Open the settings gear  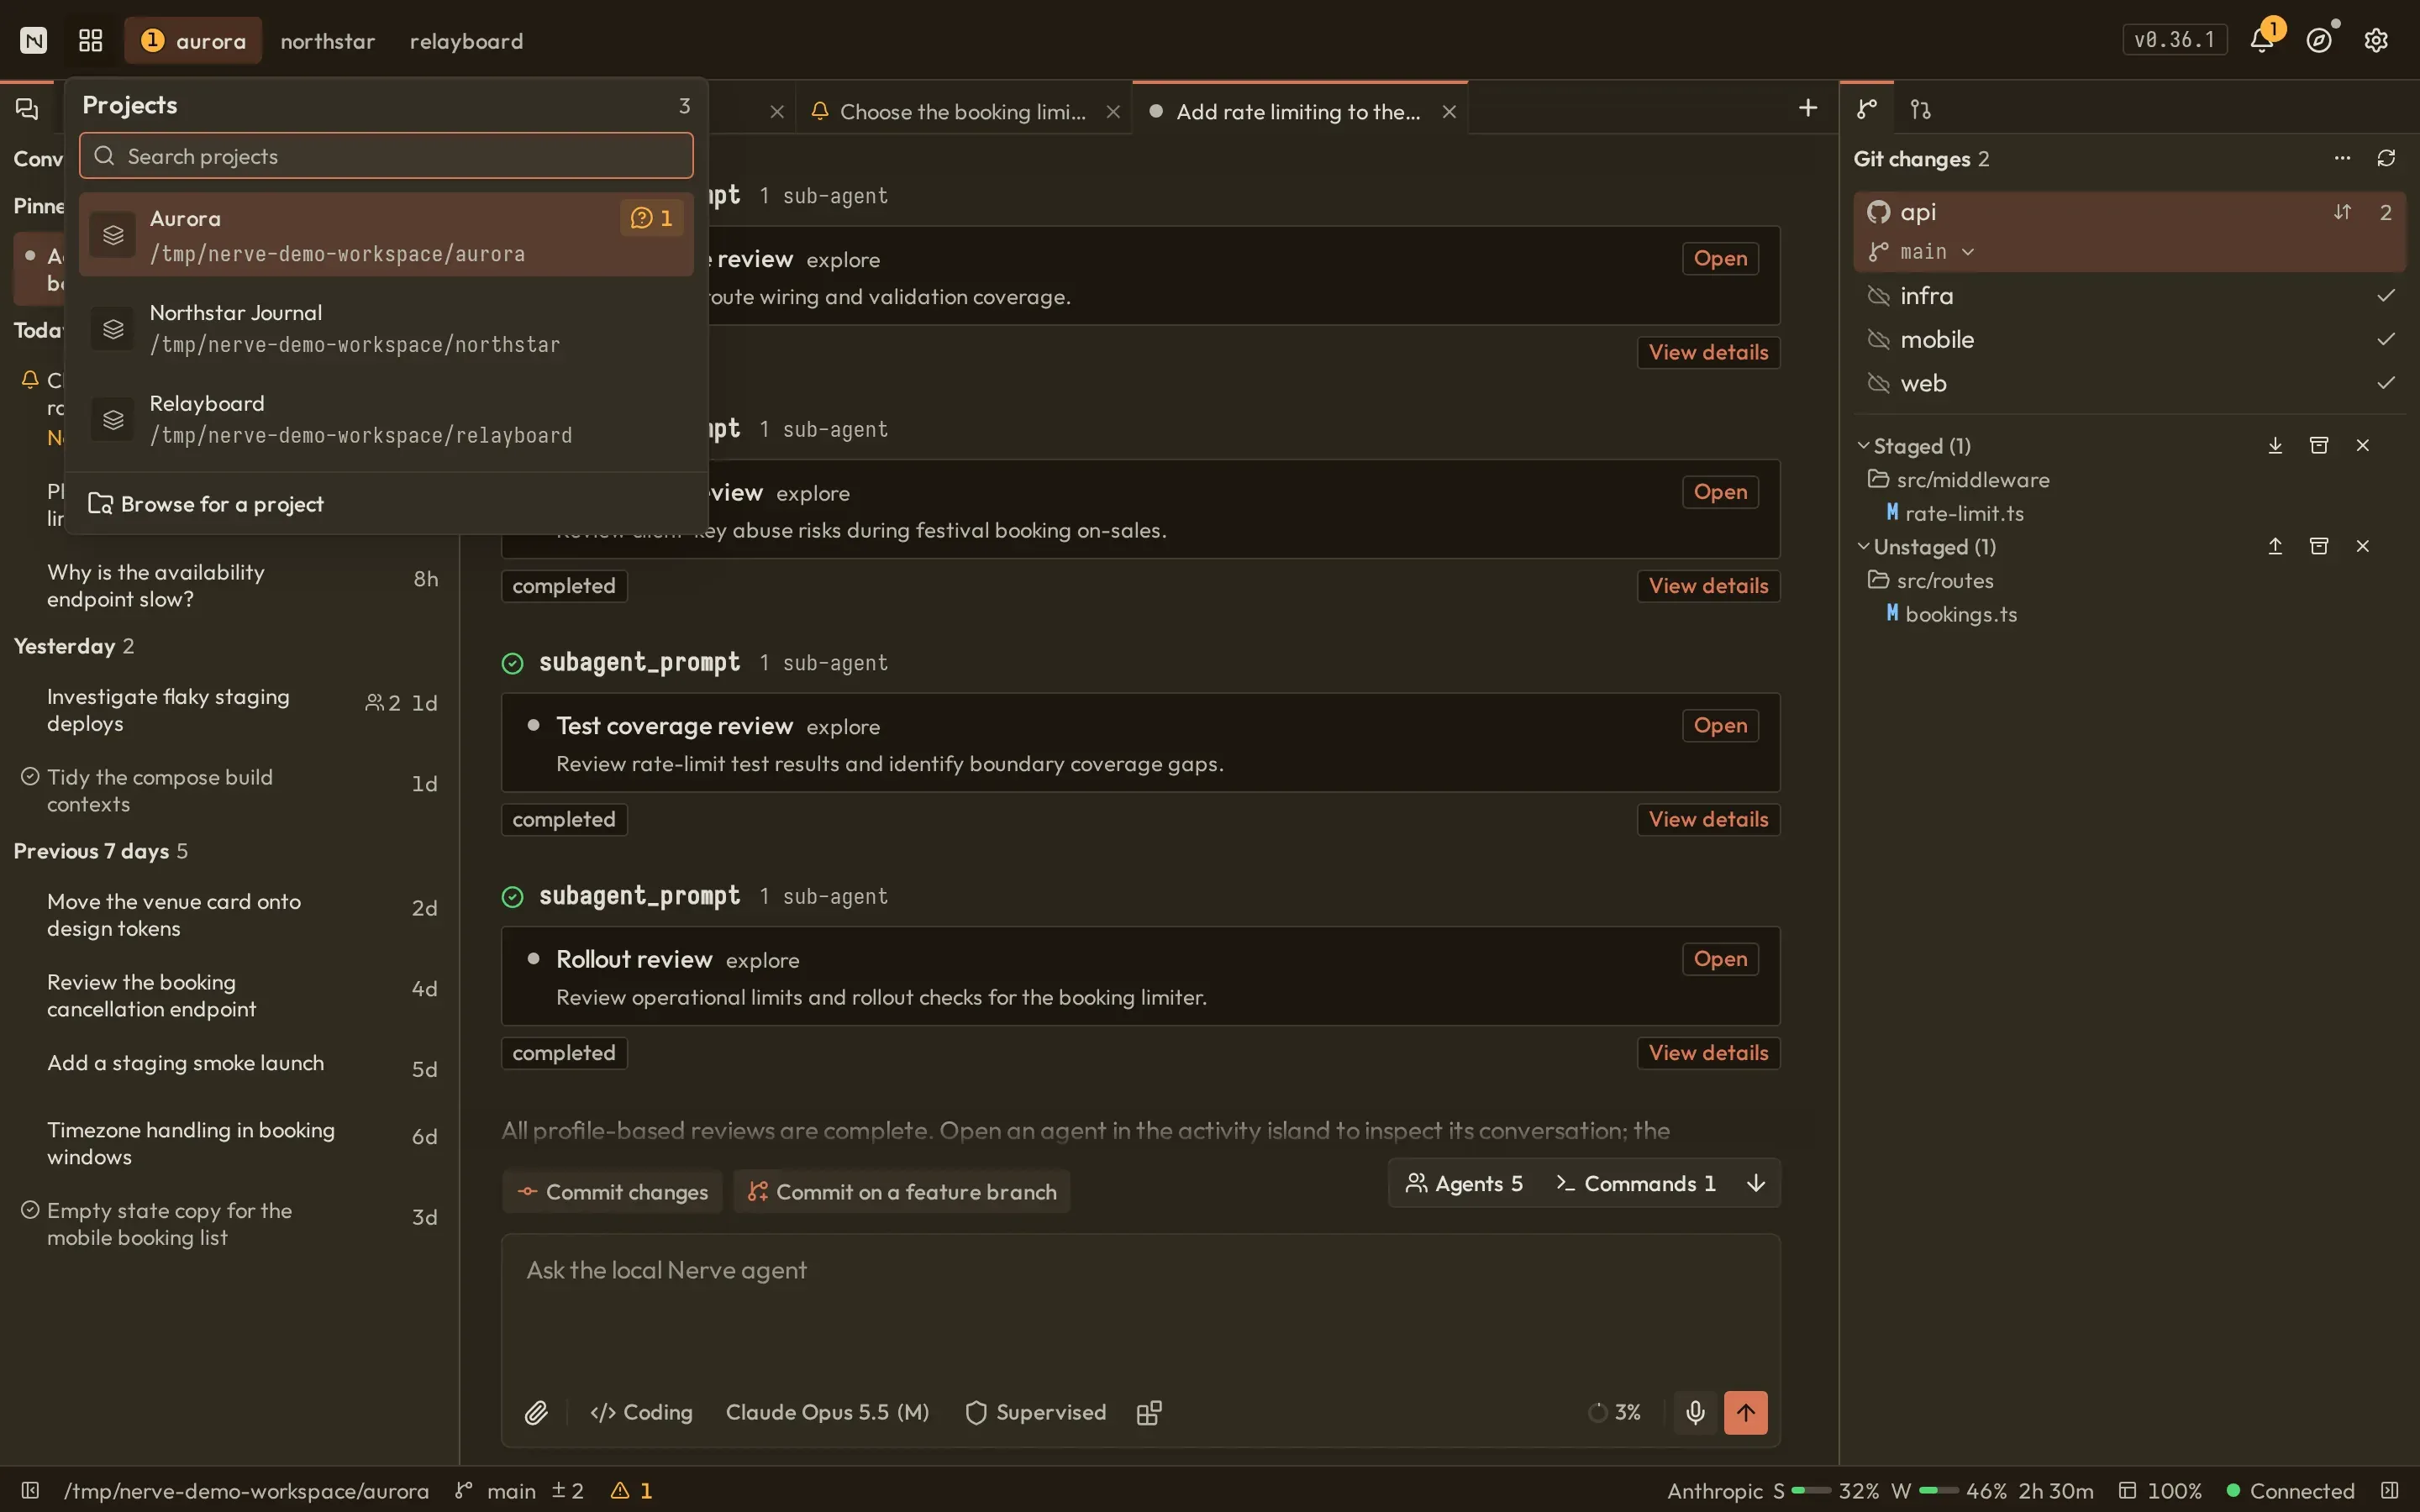point(2376,40)
